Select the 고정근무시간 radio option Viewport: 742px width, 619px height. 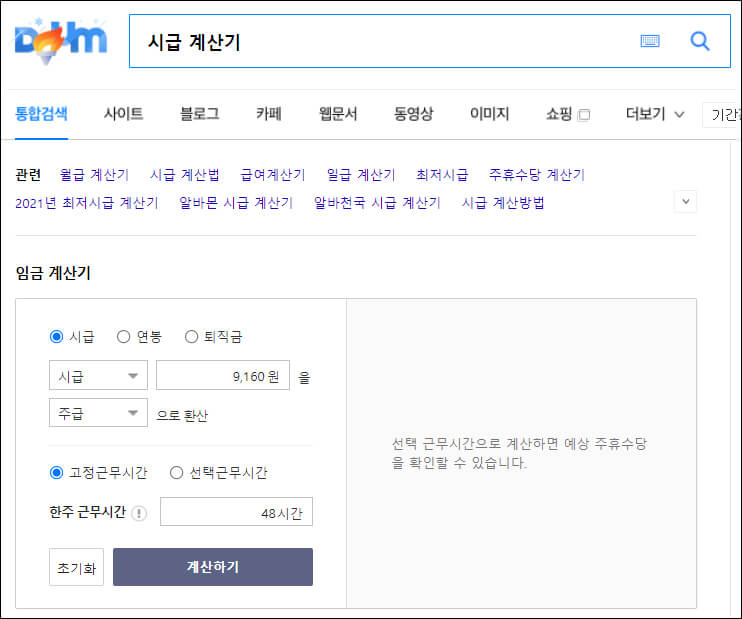tap(56, 472)
